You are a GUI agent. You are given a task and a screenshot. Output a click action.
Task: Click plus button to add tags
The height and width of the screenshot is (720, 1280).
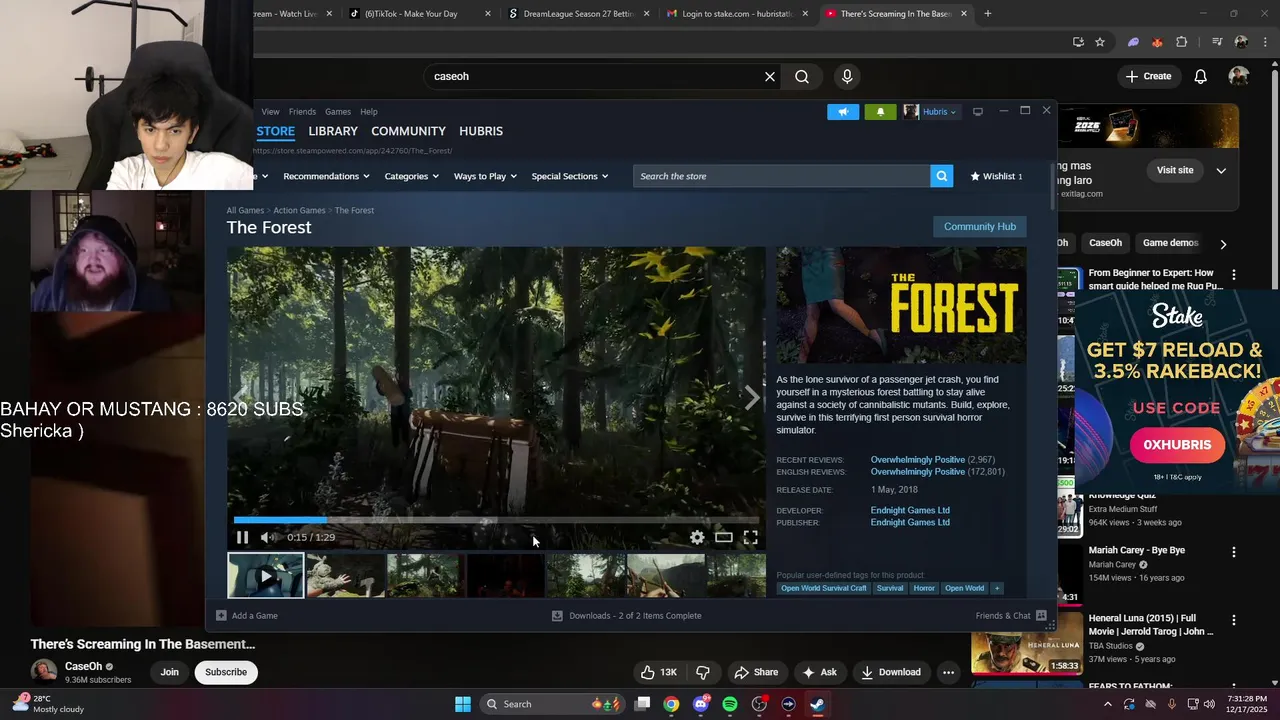click(996, 588)
